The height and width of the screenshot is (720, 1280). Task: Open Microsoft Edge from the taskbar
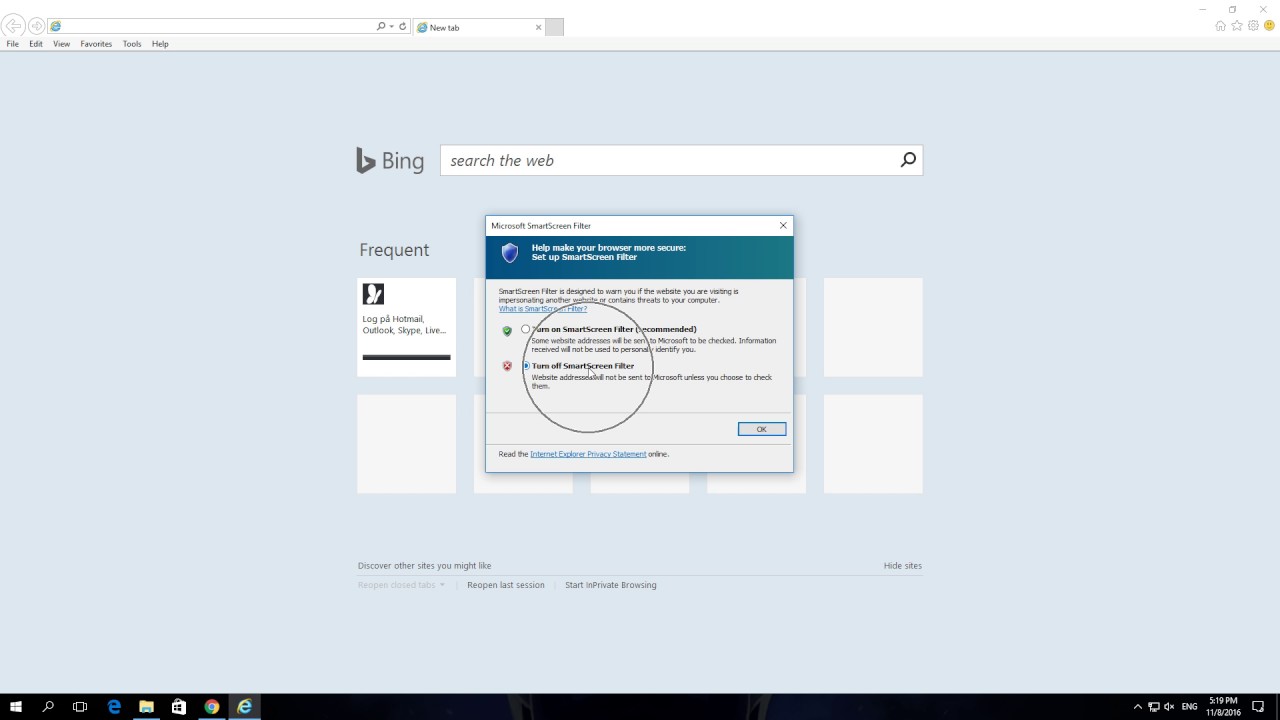pyautogui.click(x=114, y=707)
